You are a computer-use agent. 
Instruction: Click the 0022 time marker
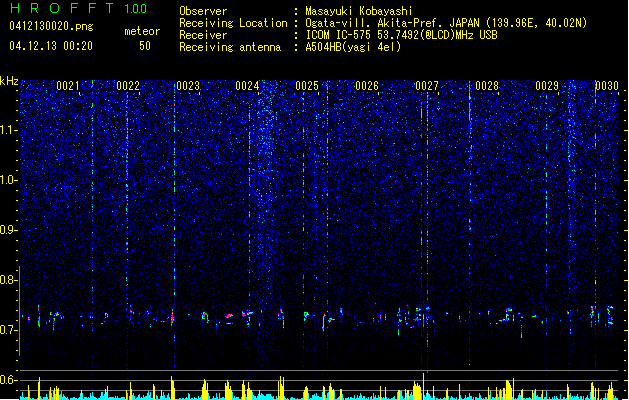128,86
